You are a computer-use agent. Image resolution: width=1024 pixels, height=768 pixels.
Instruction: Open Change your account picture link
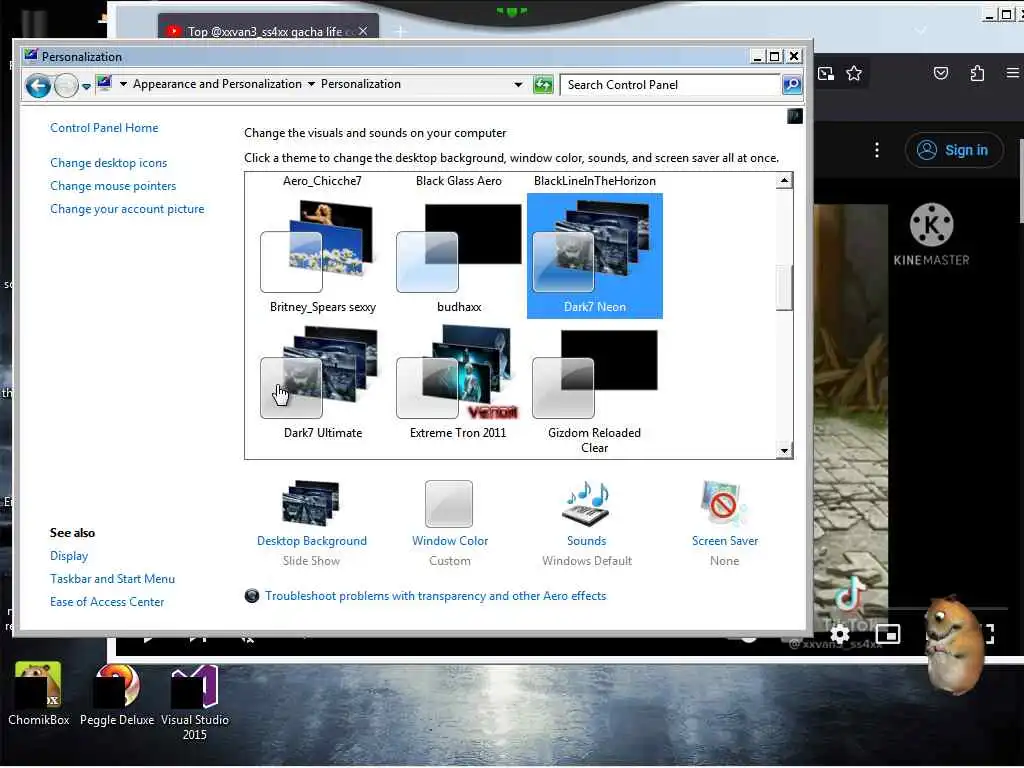click(x=127, y=209)
